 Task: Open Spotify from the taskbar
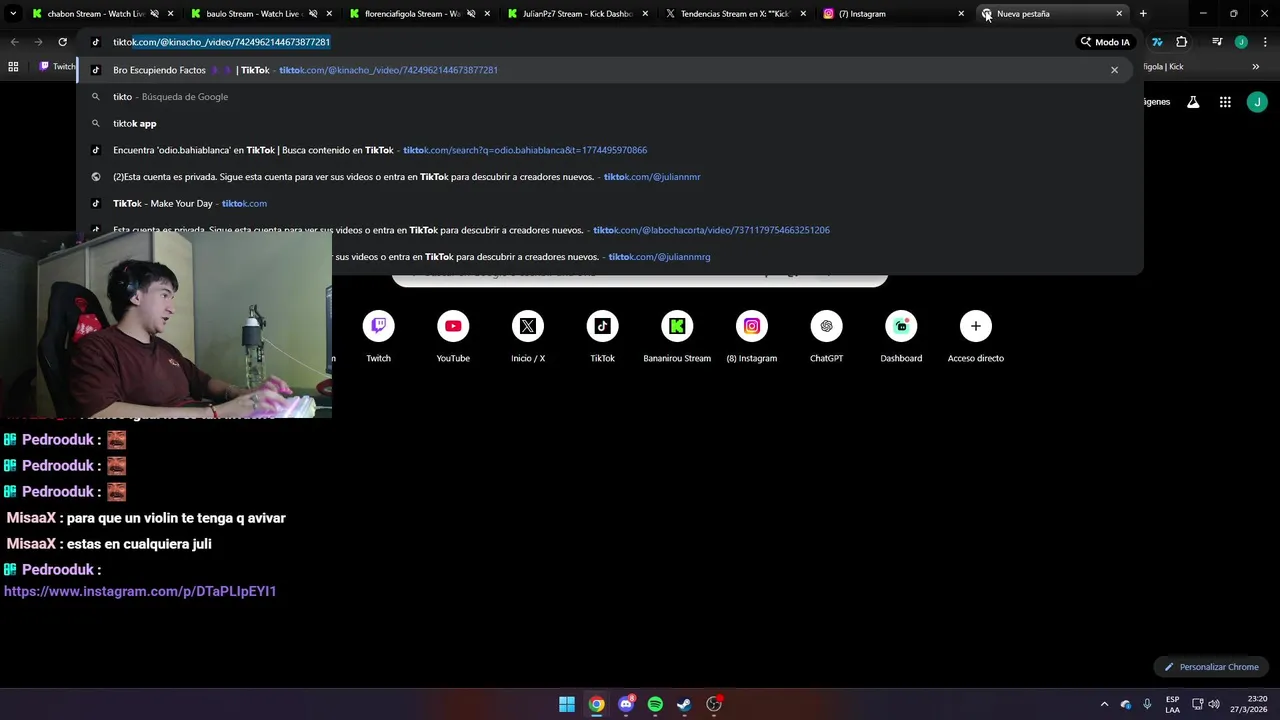click(655, 704)
